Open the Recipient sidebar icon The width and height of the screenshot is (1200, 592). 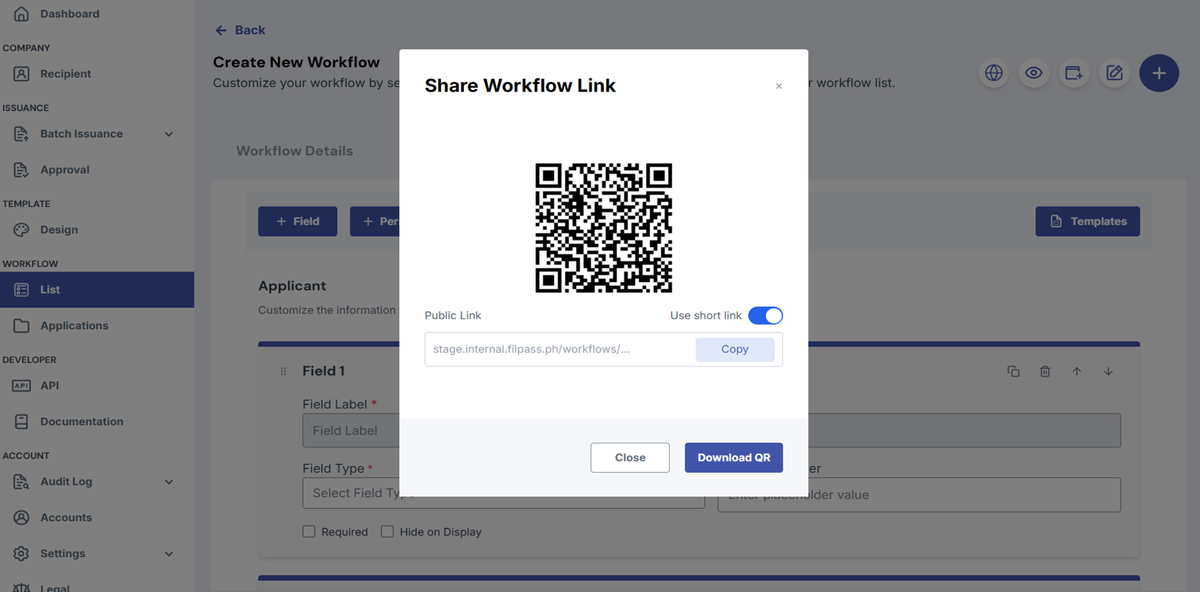pos(21,74)
